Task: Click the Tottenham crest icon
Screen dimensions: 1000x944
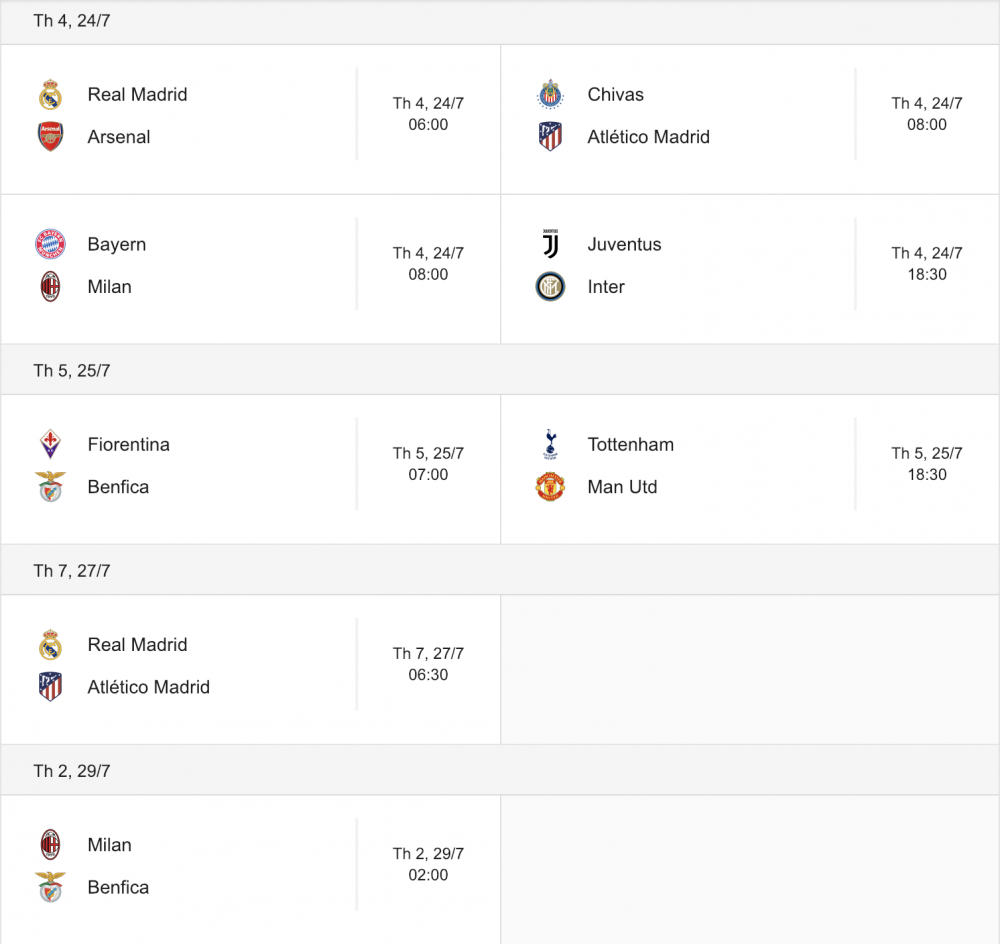Action: coord(550,445)
